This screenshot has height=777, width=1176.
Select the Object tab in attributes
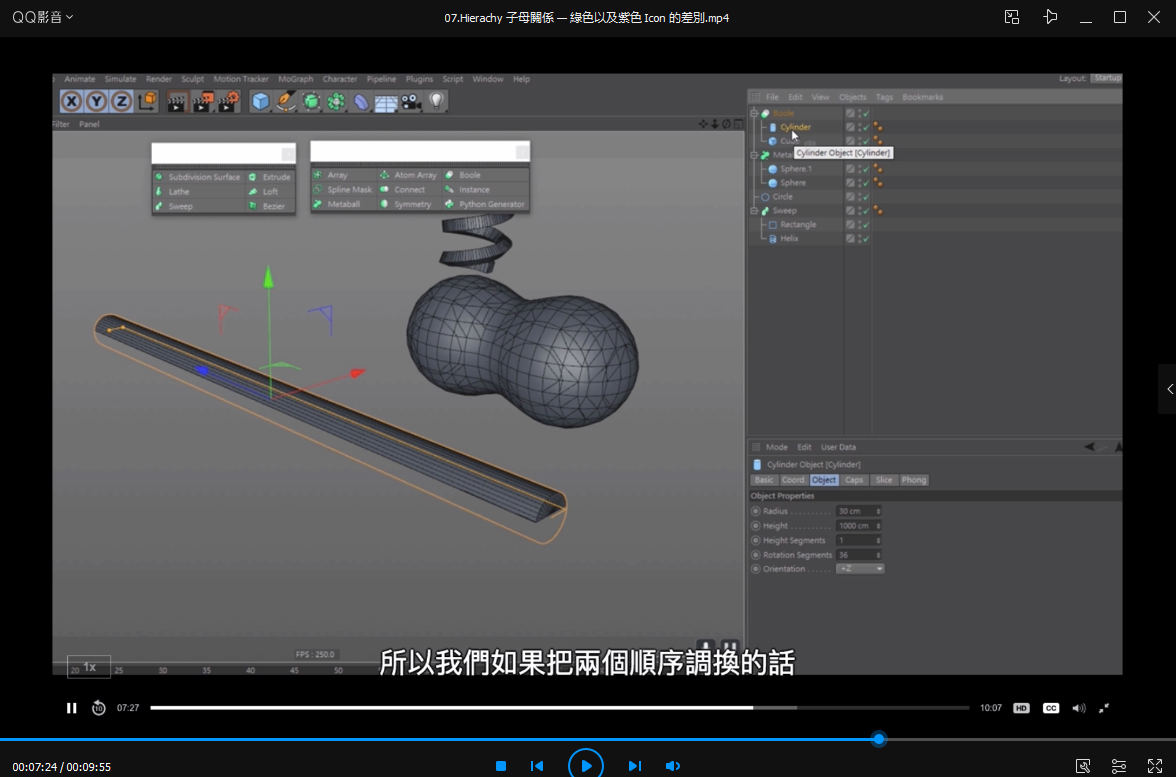click(x=824, y=480)
